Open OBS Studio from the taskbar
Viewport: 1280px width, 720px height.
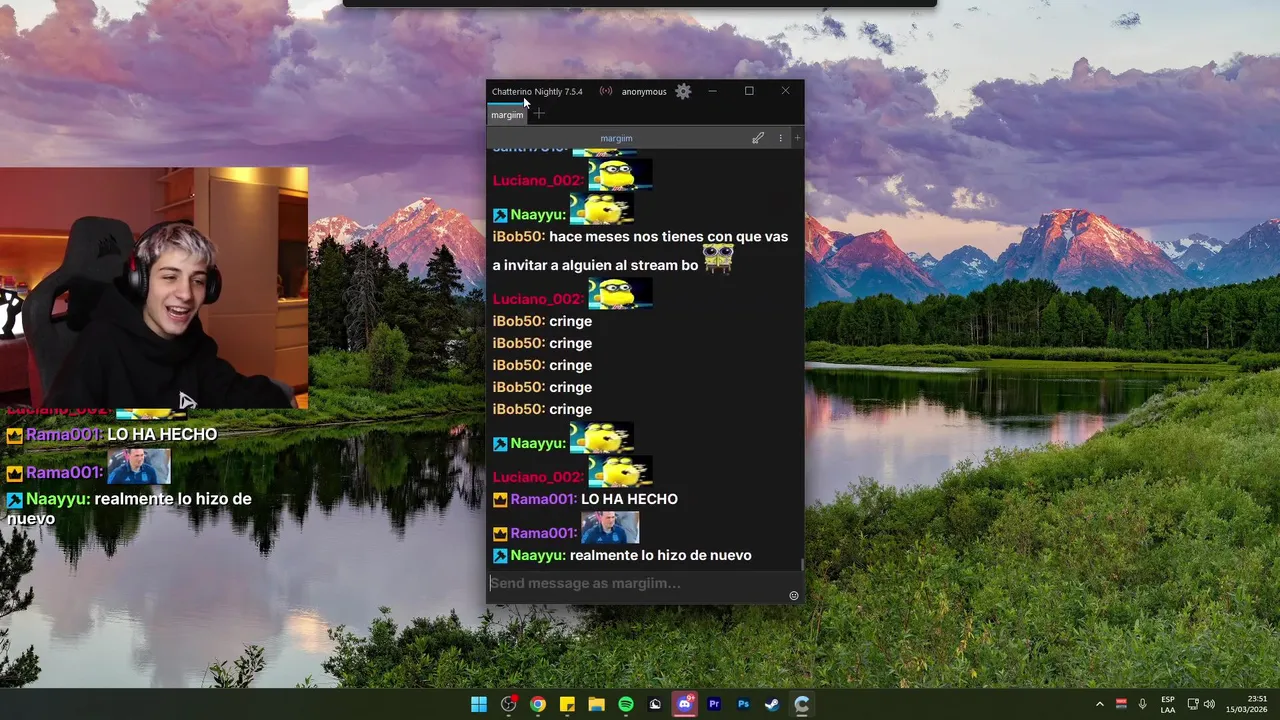coord(508,704)
